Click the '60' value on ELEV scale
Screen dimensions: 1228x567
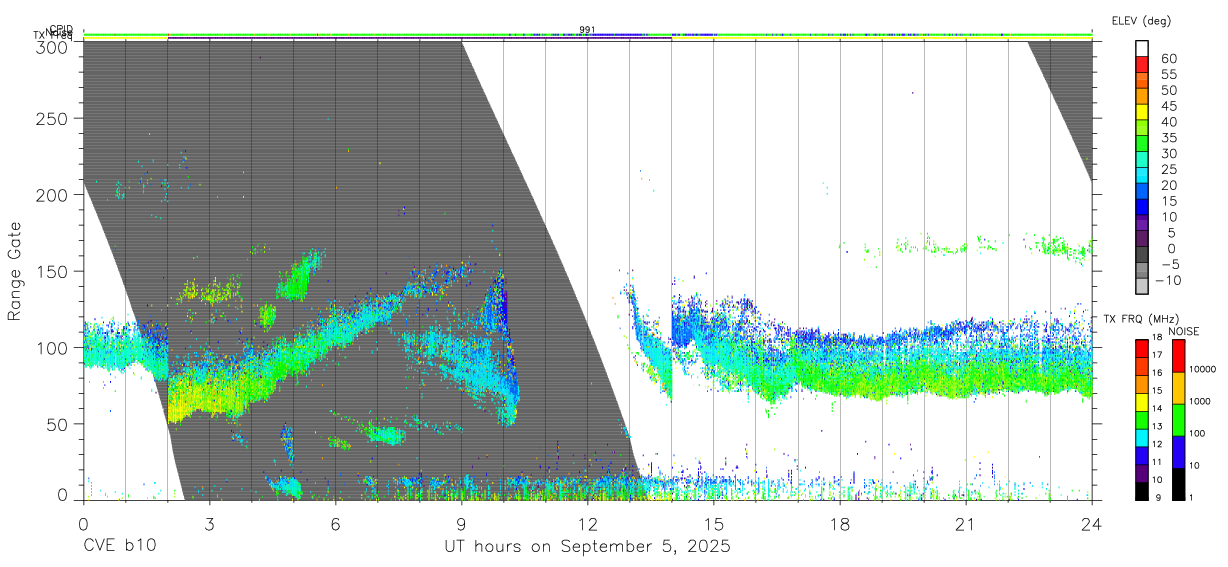point(1169,59)
